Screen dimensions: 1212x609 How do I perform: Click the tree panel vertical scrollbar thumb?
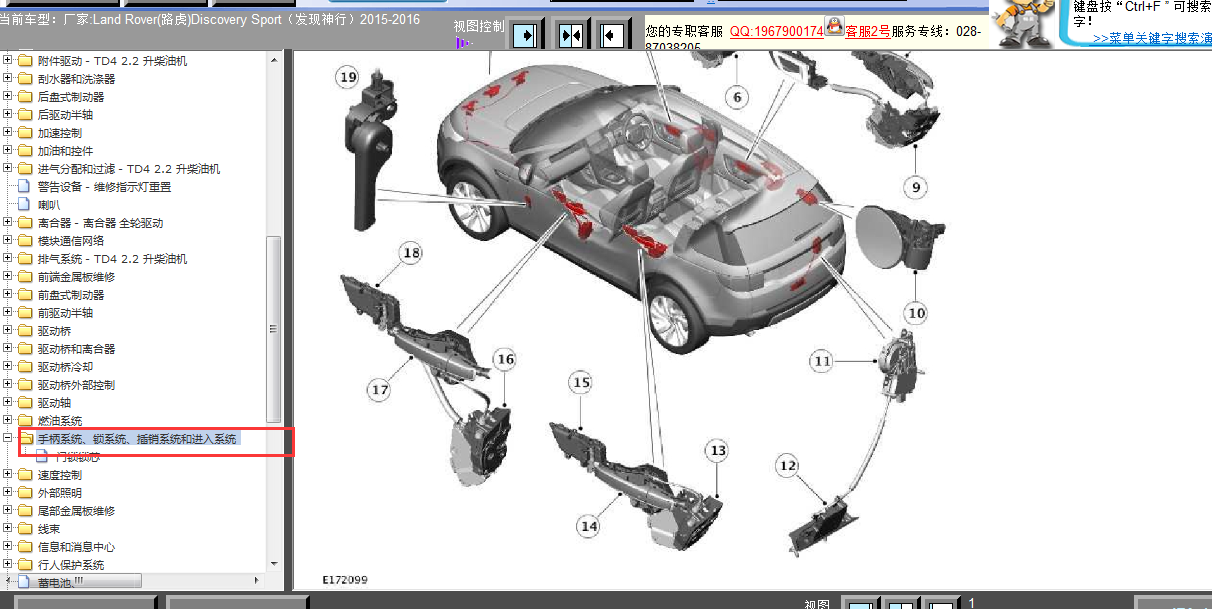coord(274,329)
